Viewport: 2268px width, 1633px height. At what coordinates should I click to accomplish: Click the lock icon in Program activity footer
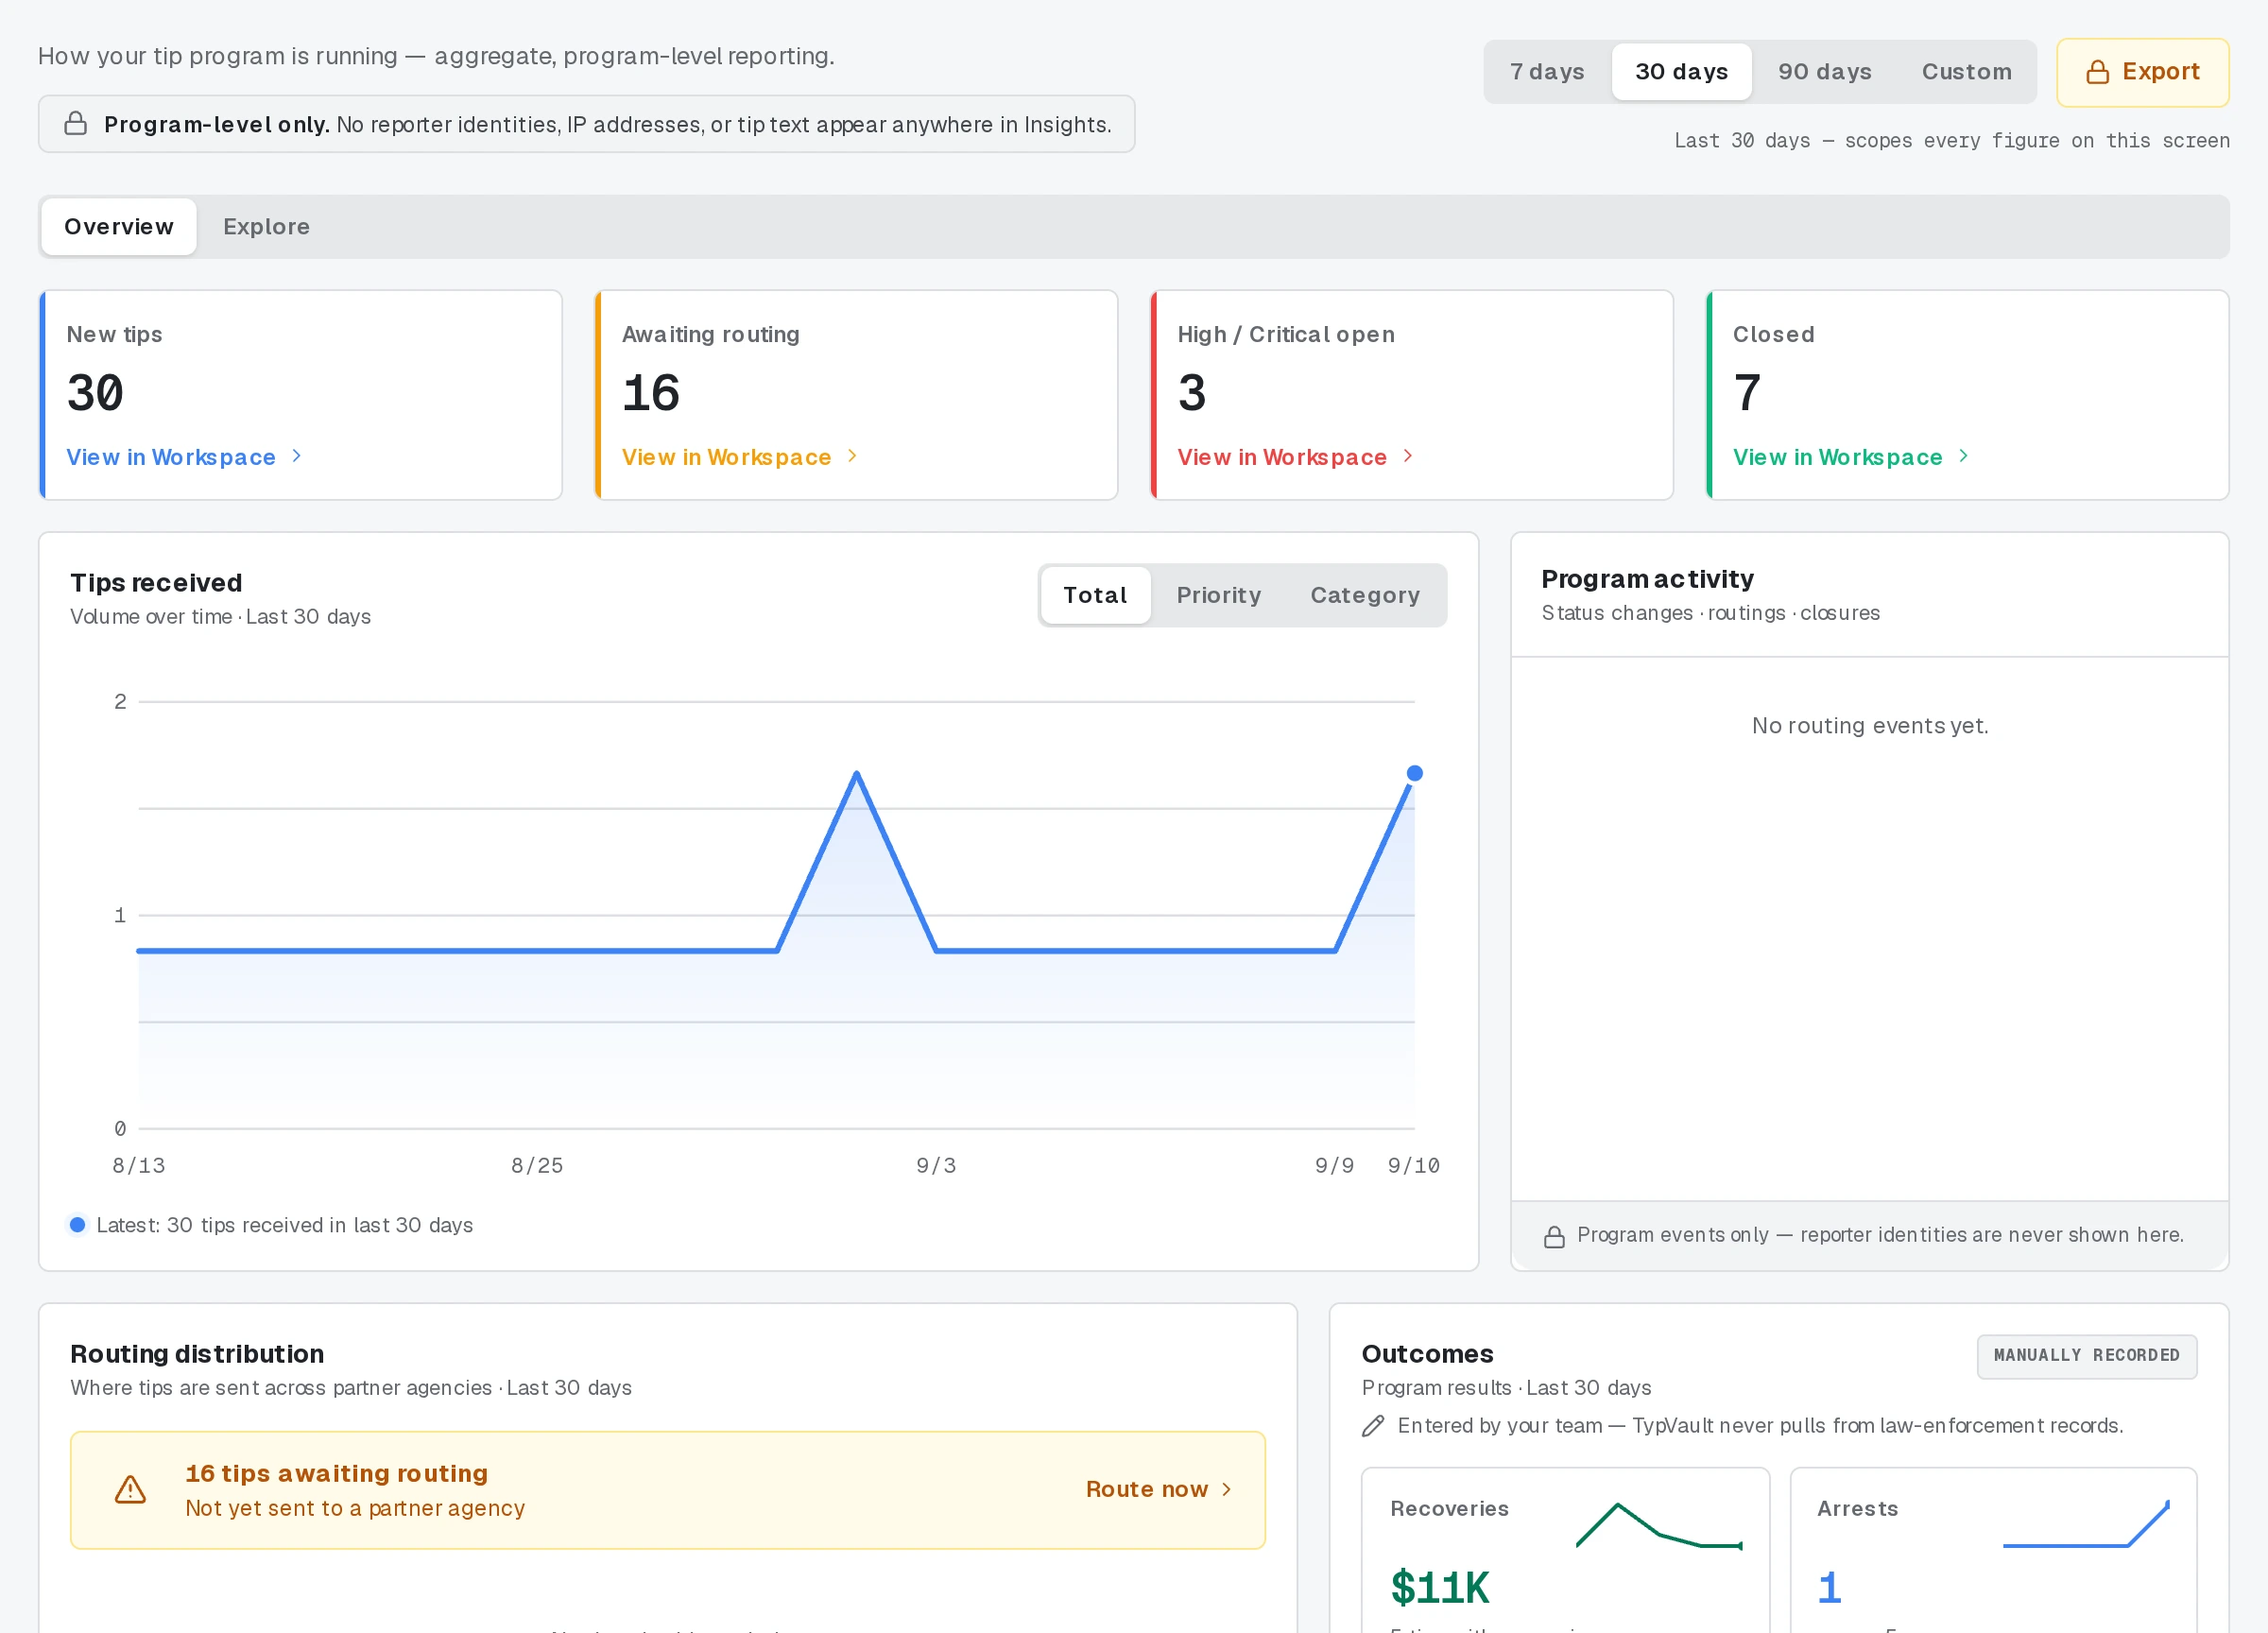[1554, 1237]
